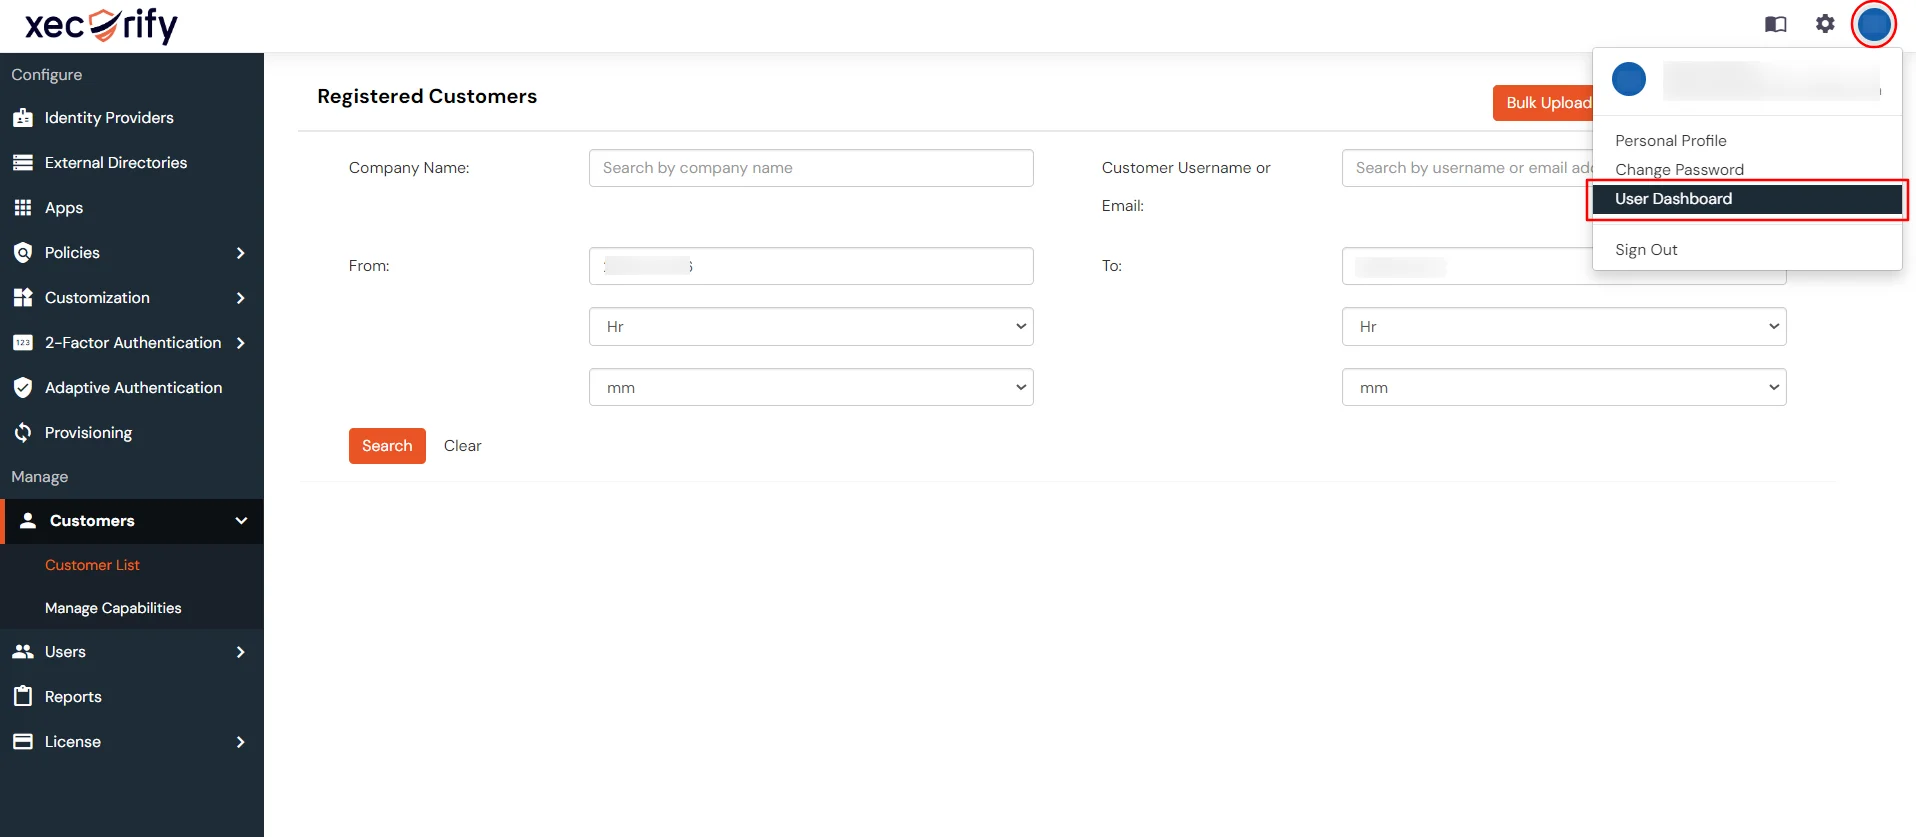Click the From date input field
The height and width of the screenshot is (837, 1916).
(x=811, y=266)
